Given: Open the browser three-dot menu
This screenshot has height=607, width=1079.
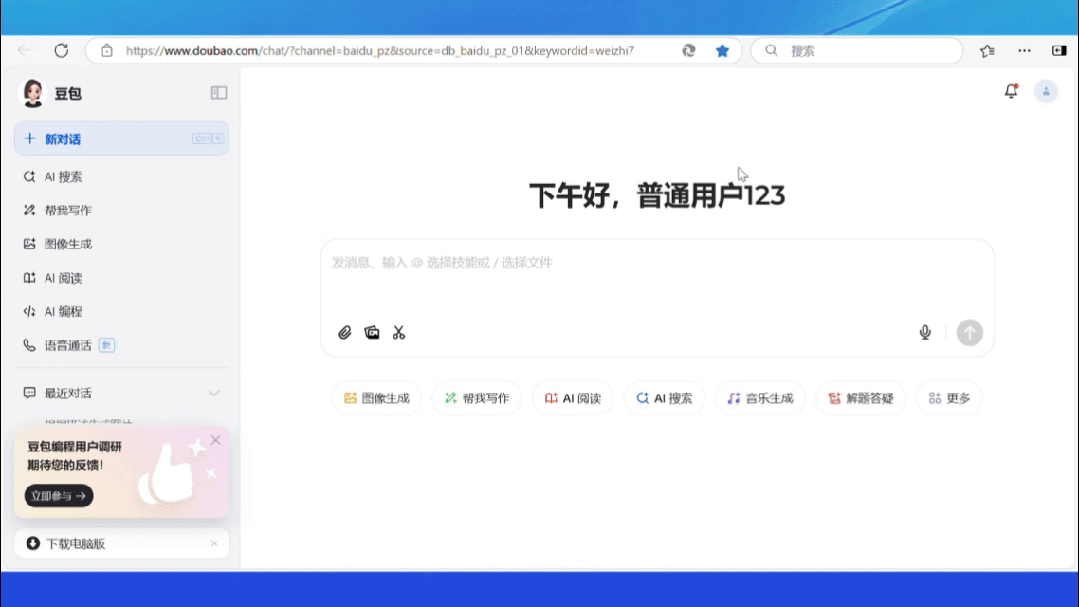Looking at the screenshot, I should click(1025, 50).
